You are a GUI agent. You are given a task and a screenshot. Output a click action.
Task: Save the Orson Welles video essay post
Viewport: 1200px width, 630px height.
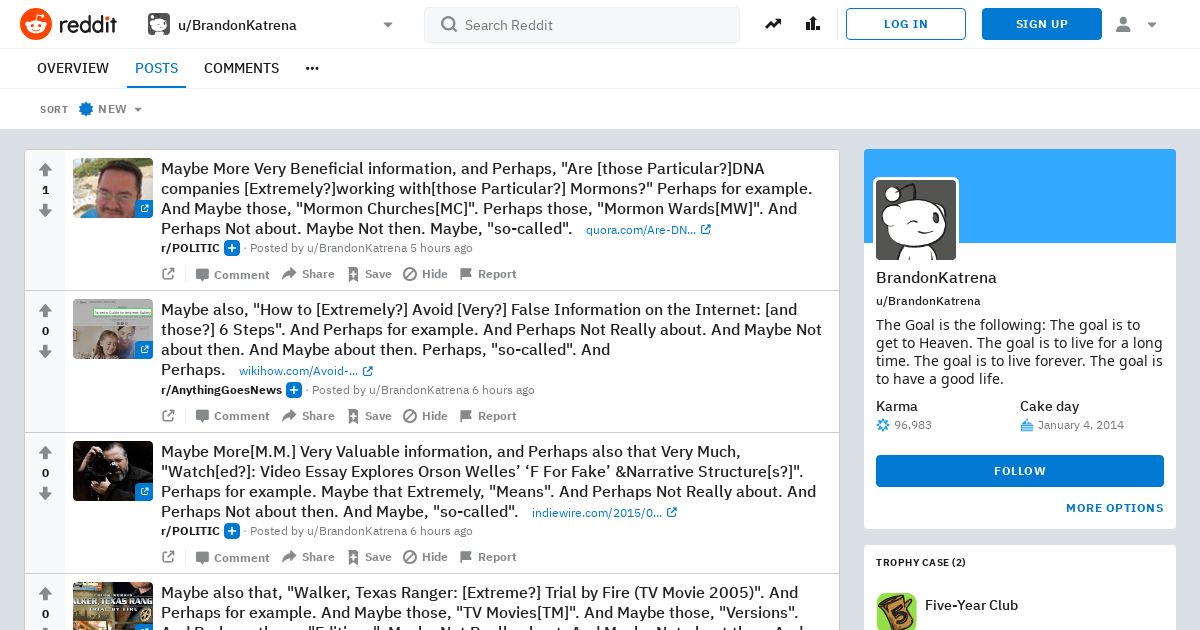pos(369,557)
